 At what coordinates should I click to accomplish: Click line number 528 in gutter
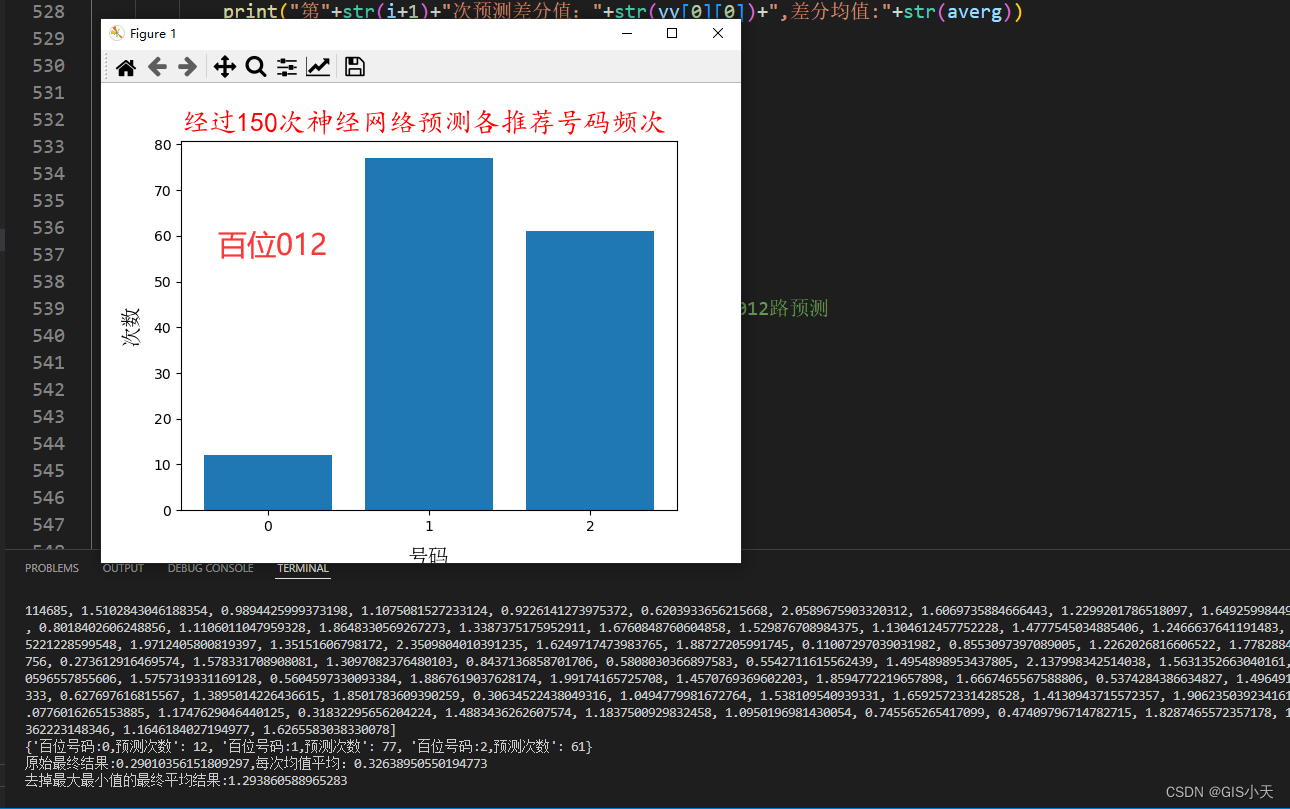click(x=49, y=12)
